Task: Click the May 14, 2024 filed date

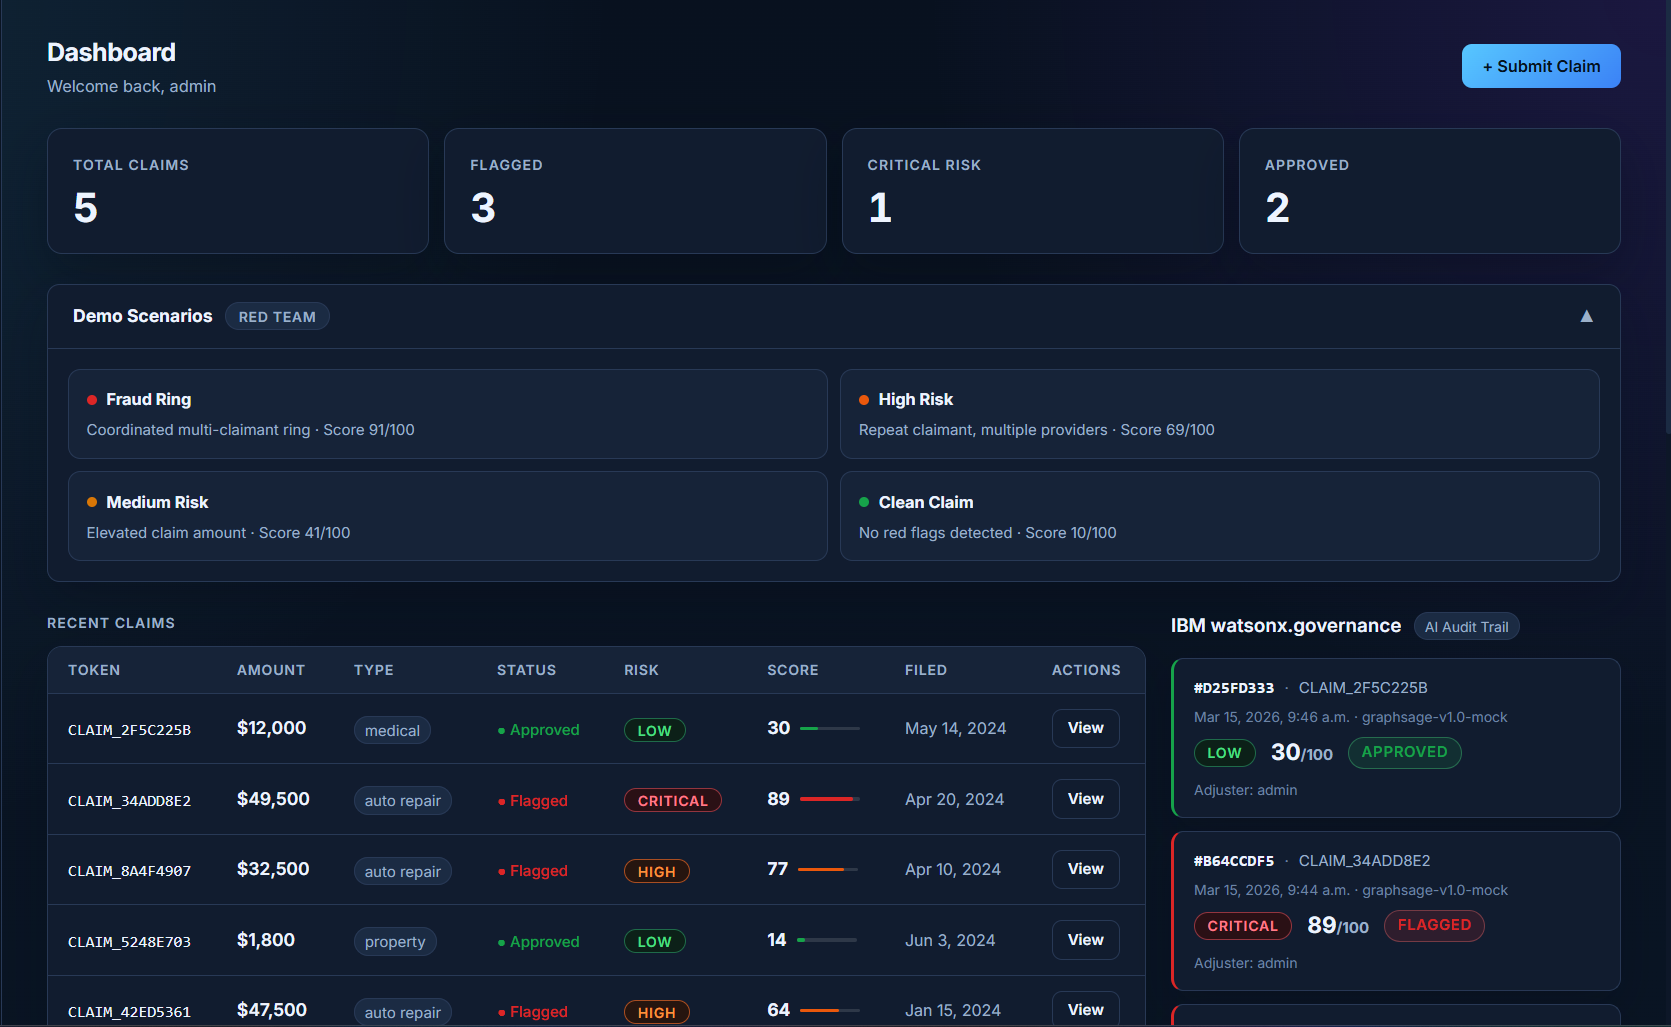Action: click(x=956, y=728)
